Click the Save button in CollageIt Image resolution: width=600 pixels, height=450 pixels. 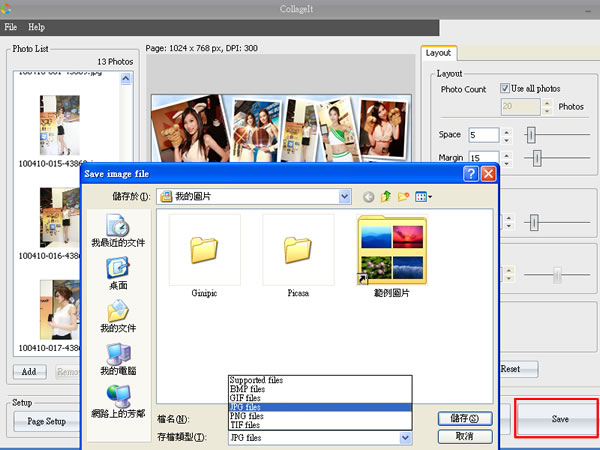pos(557,418)
